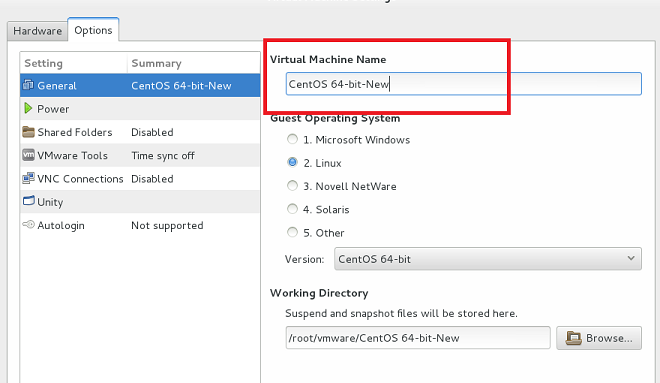
Task: Click 'Time sync off' summary text
Action: coord(163,156)
